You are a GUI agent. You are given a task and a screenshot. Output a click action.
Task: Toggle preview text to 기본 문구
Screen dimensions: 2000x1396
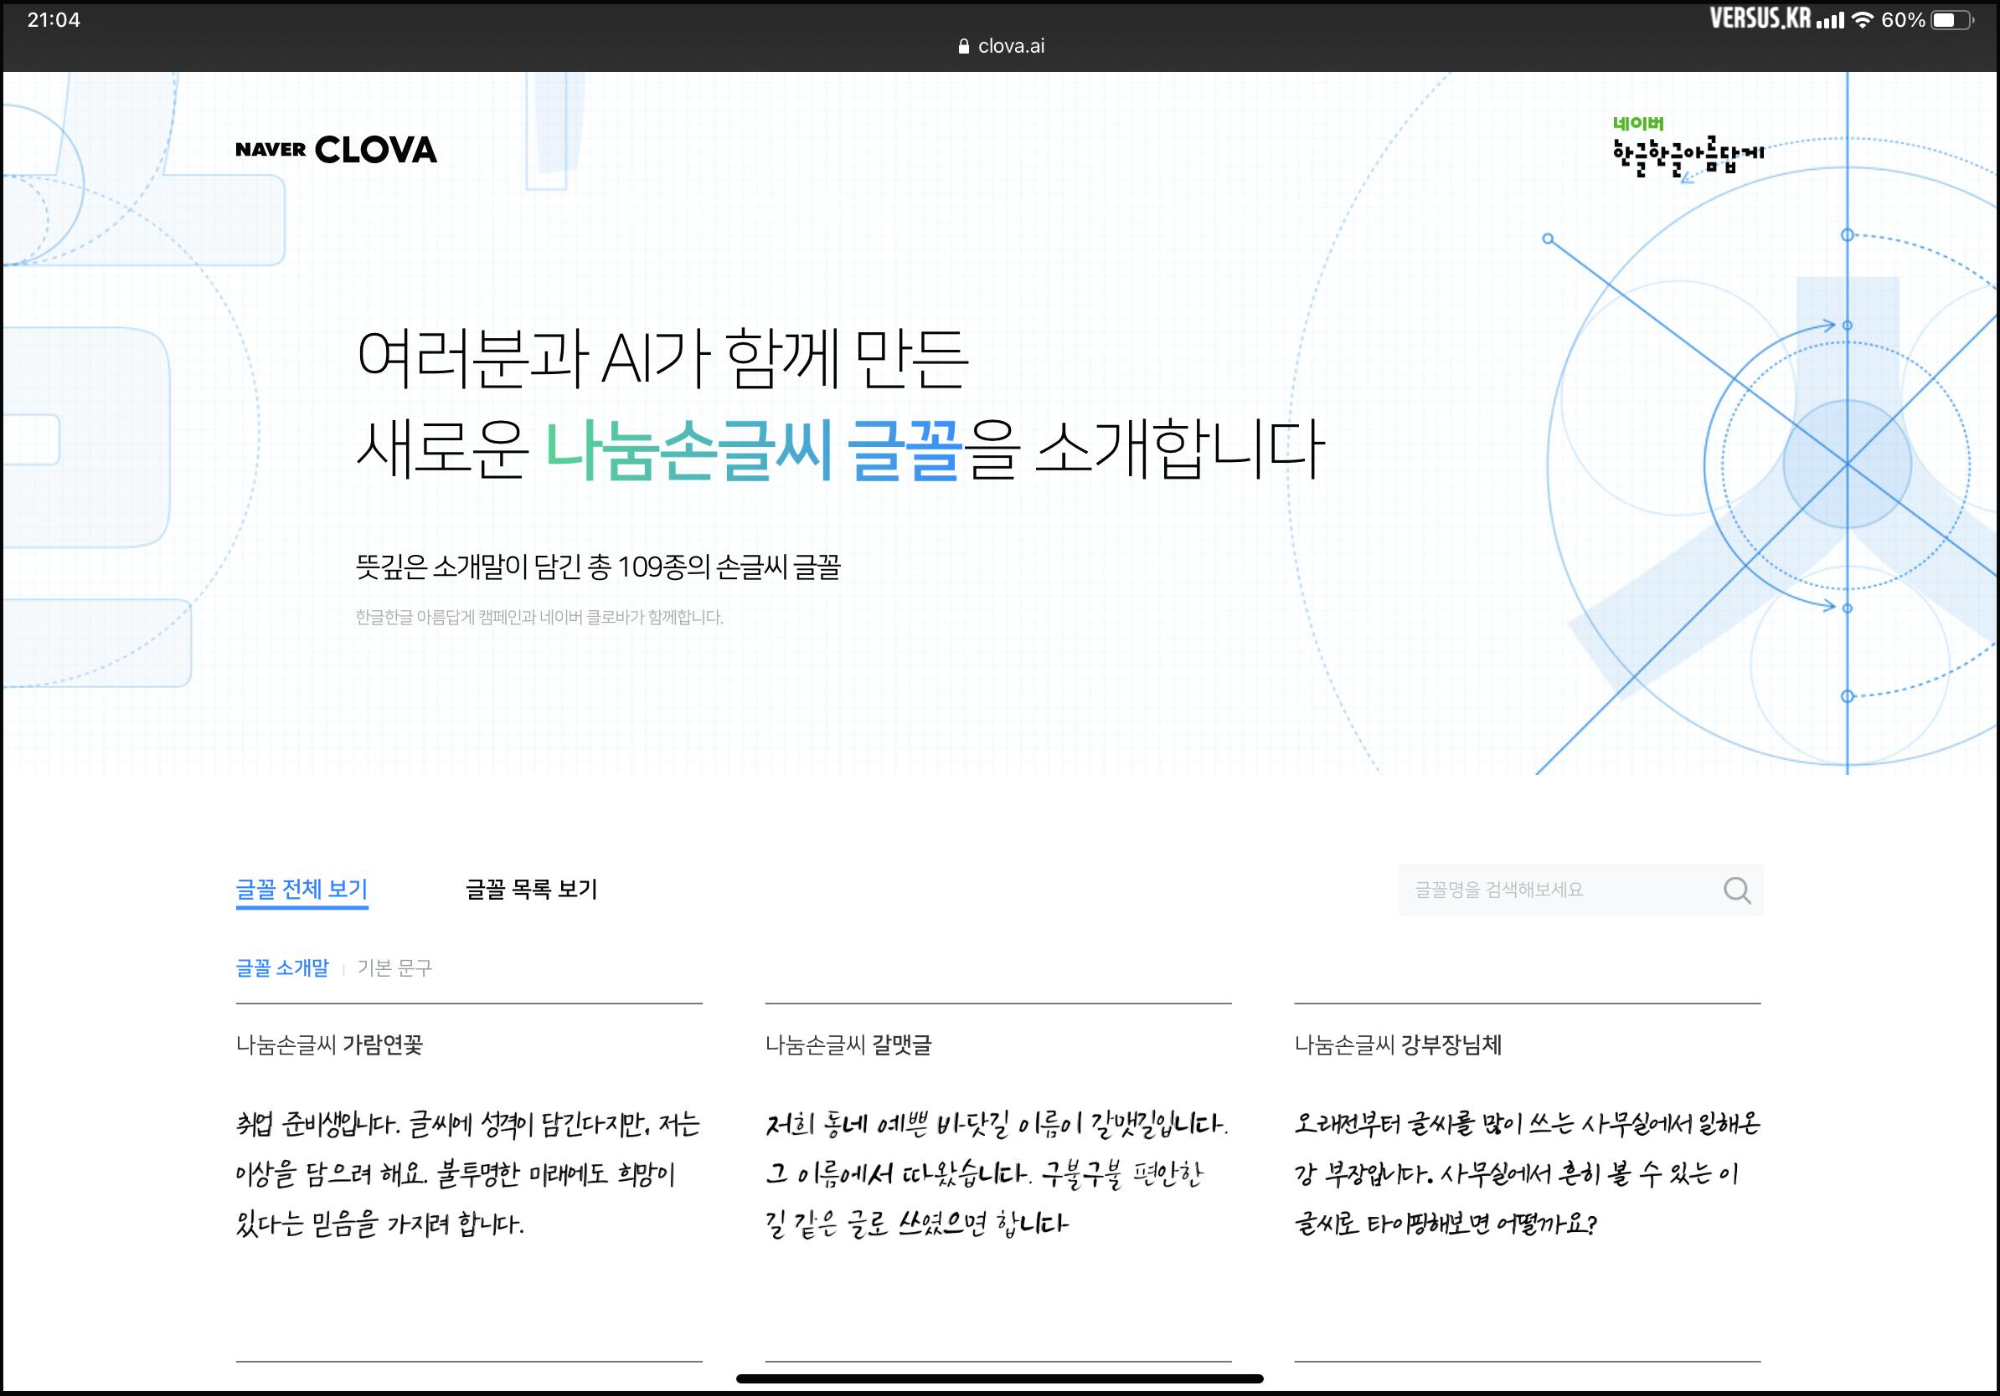395,968
